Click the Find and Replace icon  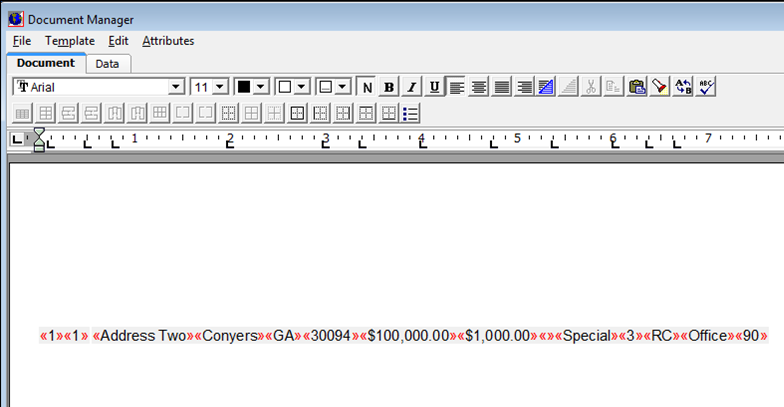(x=684, y=87)
